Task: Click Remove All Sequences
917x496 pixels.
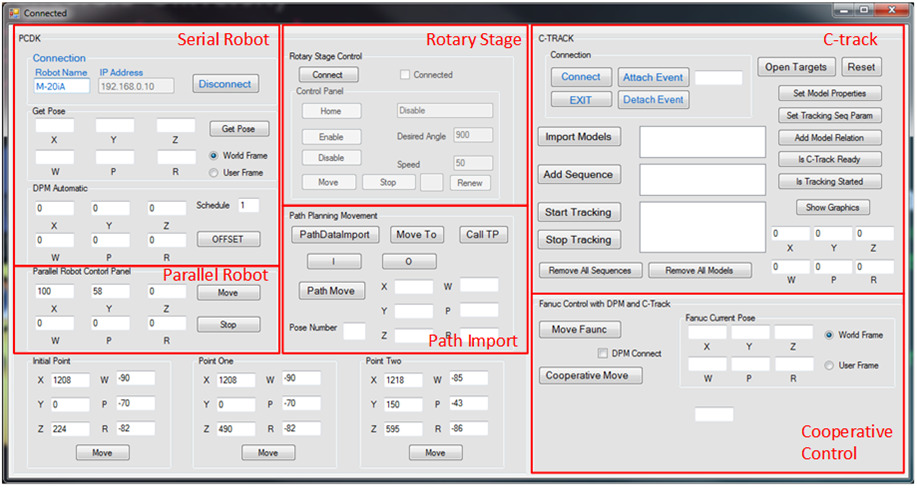Action: click(589, 271)
